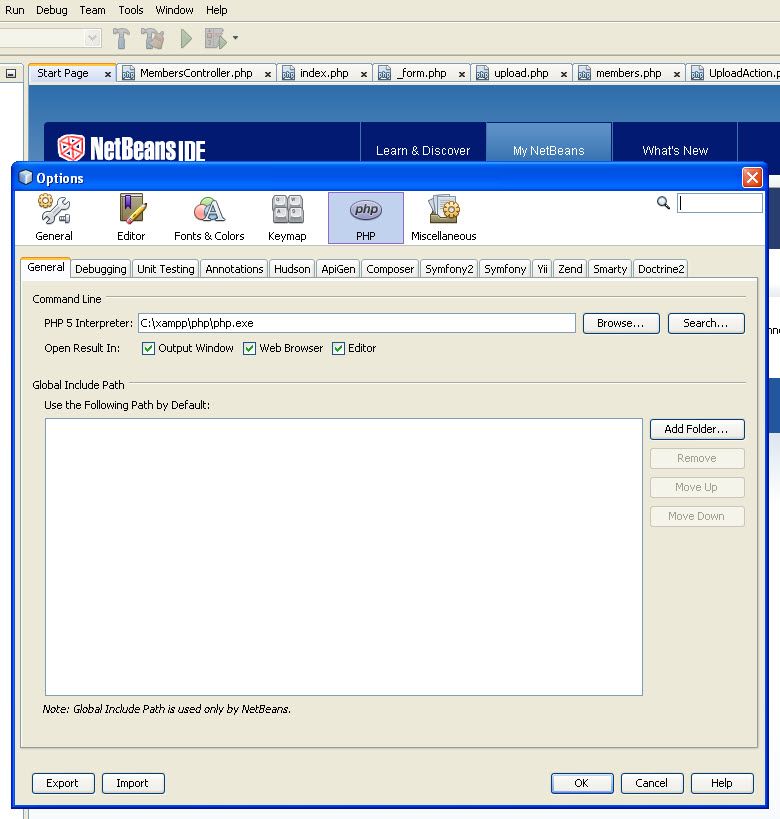780x819 pixels.
Task: Select the General tab in PHP options
Action: click(x=46, y=267)
